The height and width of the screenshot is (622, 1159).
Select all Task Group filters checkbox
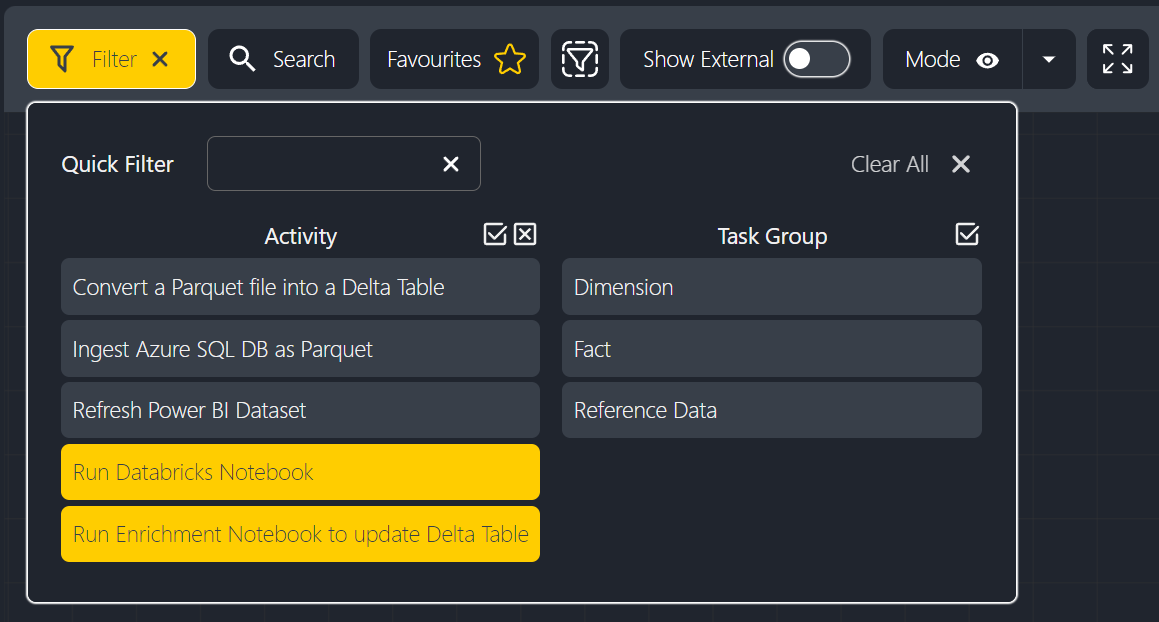[x=967, y=234]
